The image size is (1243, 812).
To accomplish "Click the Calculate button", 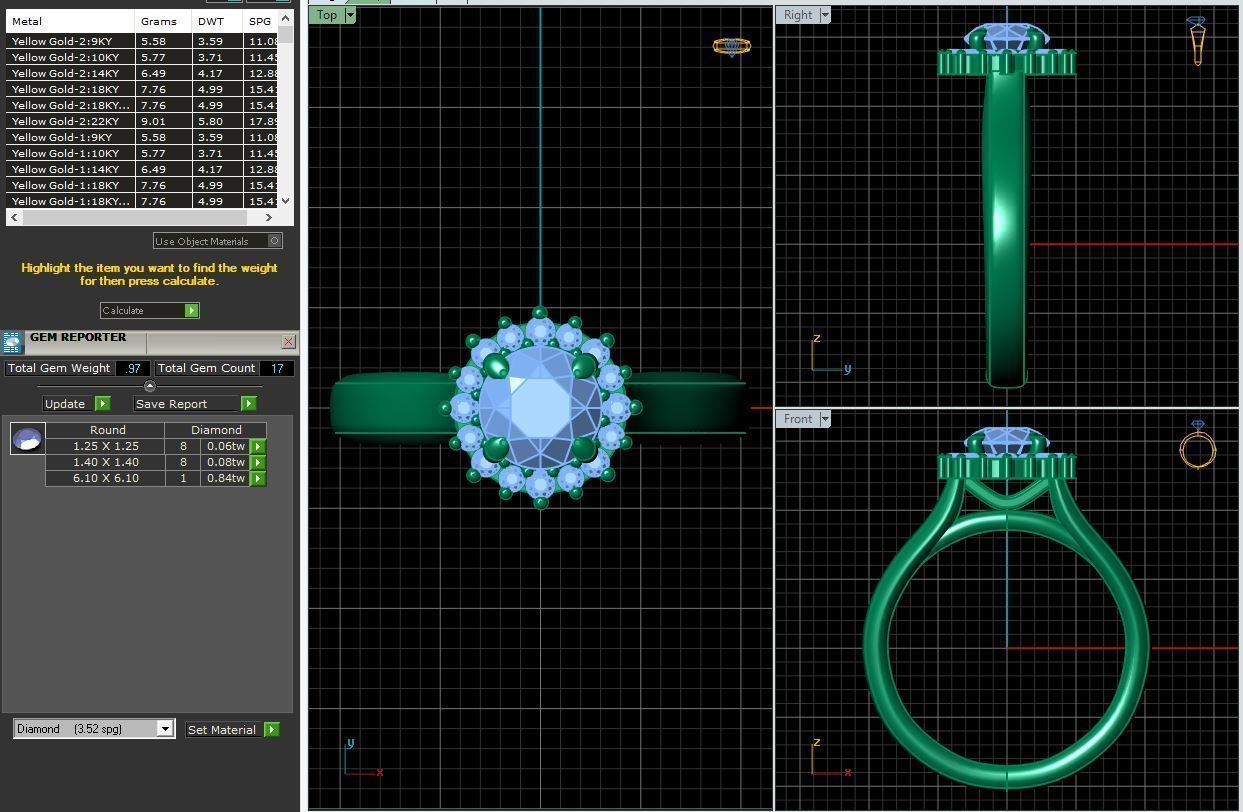I will point(141,310).
